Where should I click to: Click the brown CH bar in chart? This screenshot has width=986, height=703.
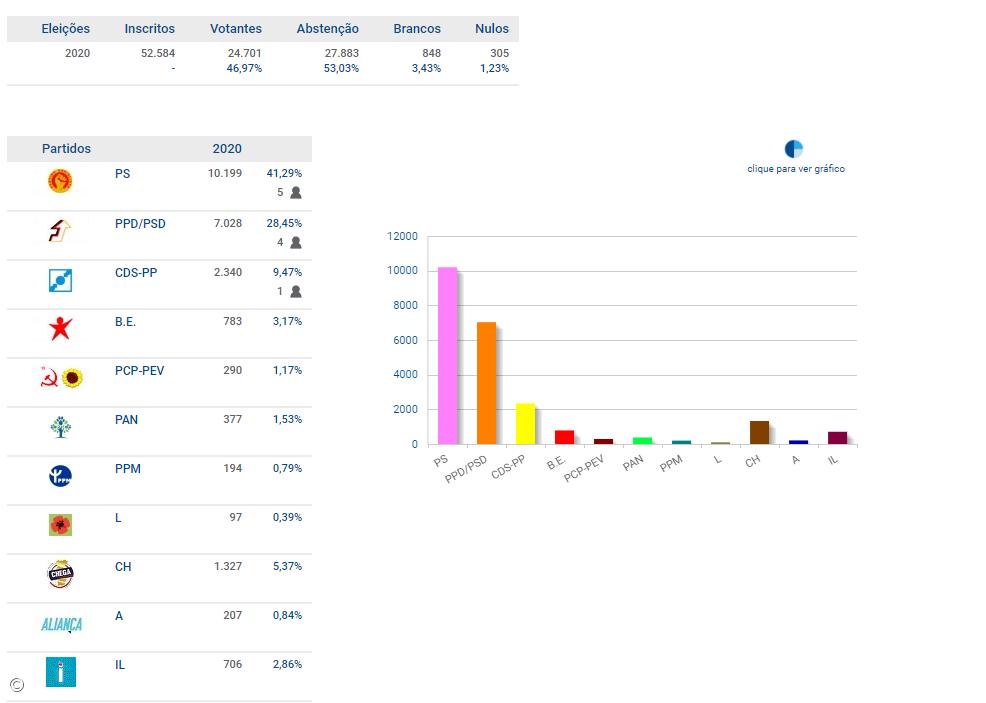(x=759, y=432)
